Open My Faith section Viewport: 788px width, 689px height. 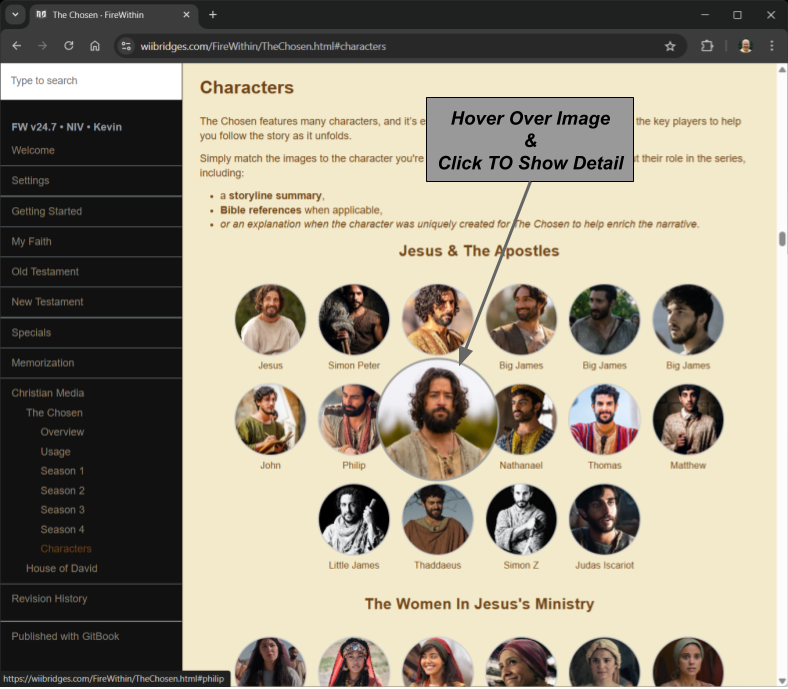tap(32, 242)
